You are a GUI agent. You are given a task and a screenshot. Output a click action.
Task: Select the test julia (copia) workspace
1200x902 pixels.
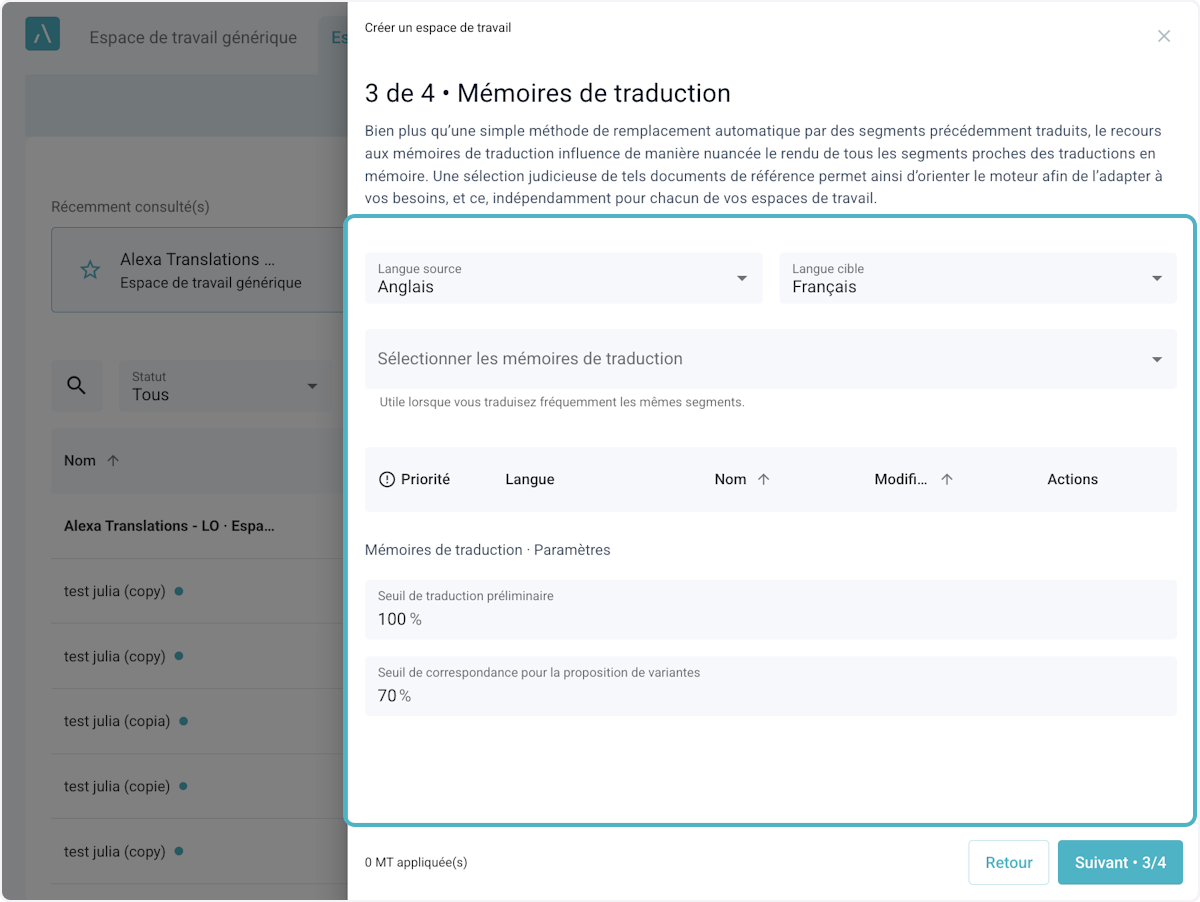pyautogui.click(x=117, y=721)
